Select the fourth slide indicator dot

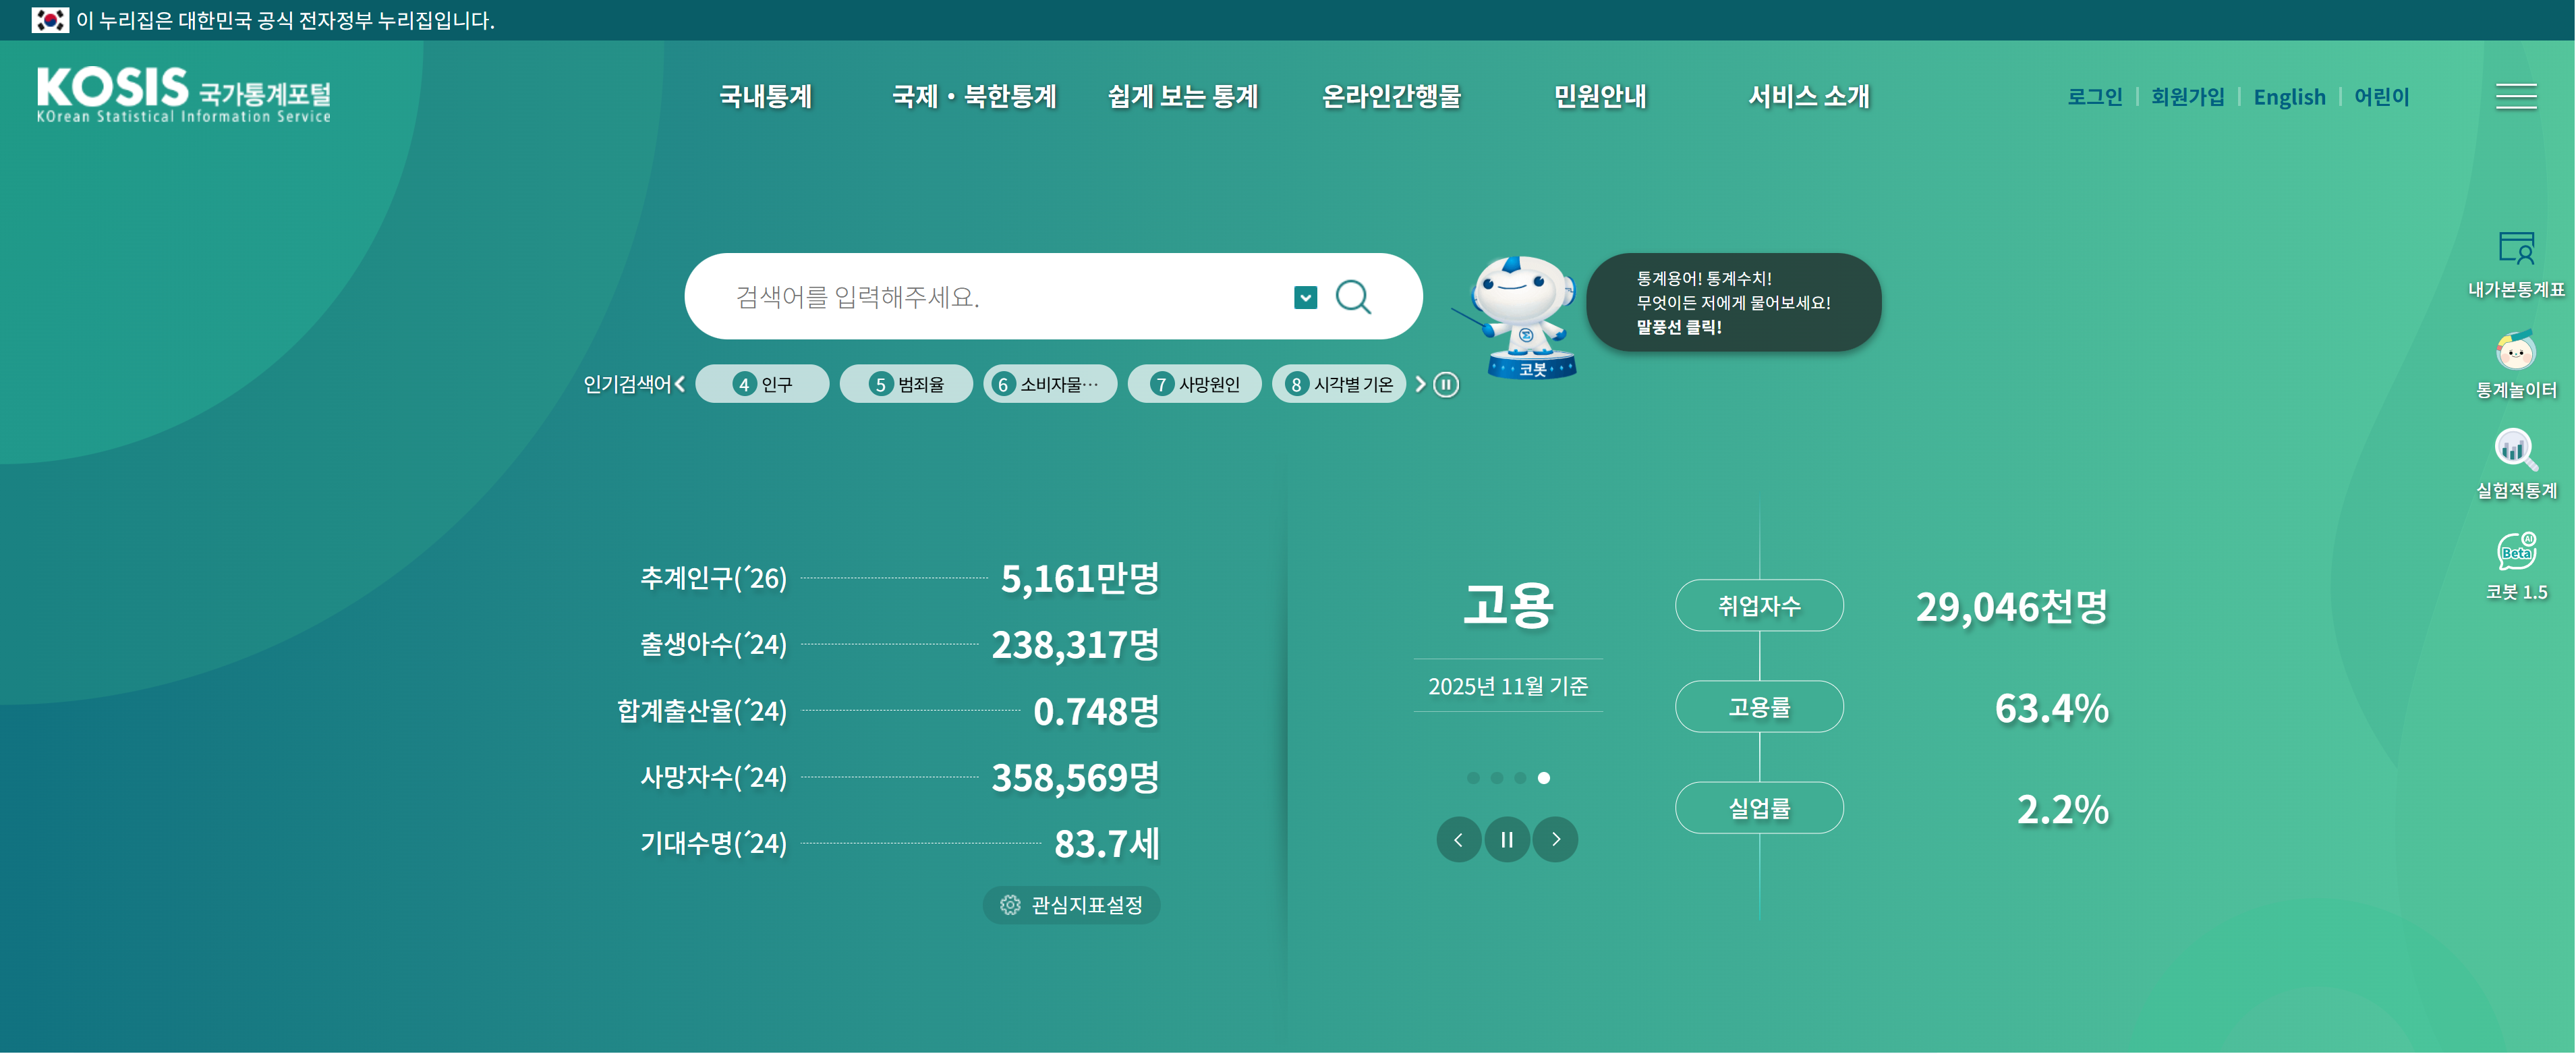(x=1543, y=778)
